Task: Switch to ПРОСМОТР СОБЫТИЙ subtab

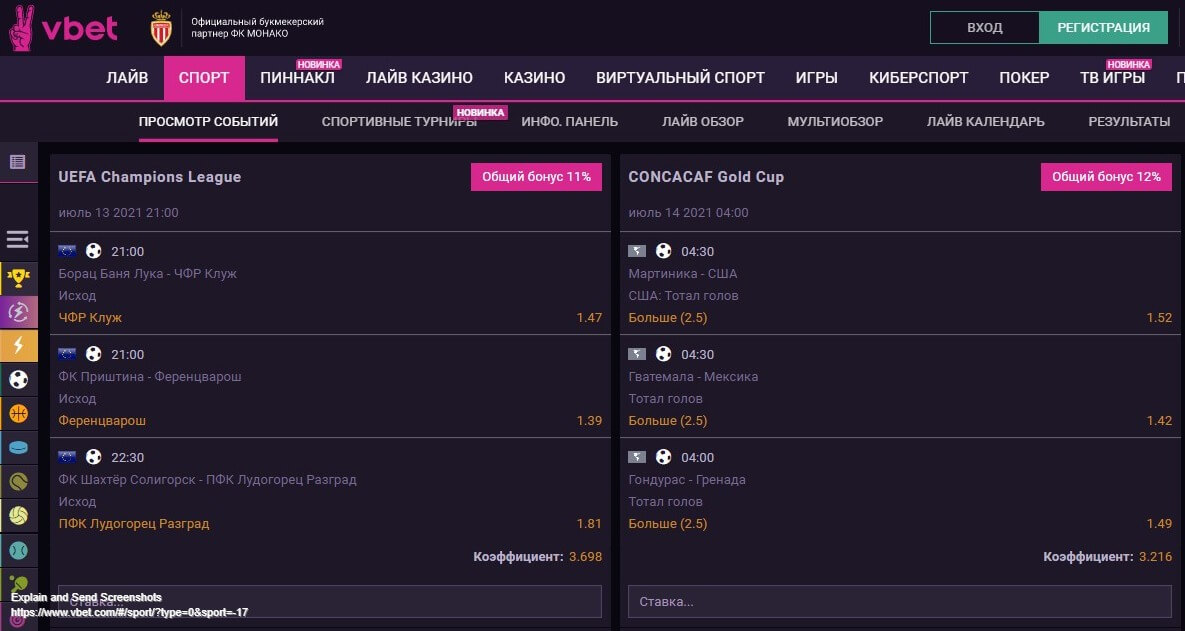Action: [209, 122]
